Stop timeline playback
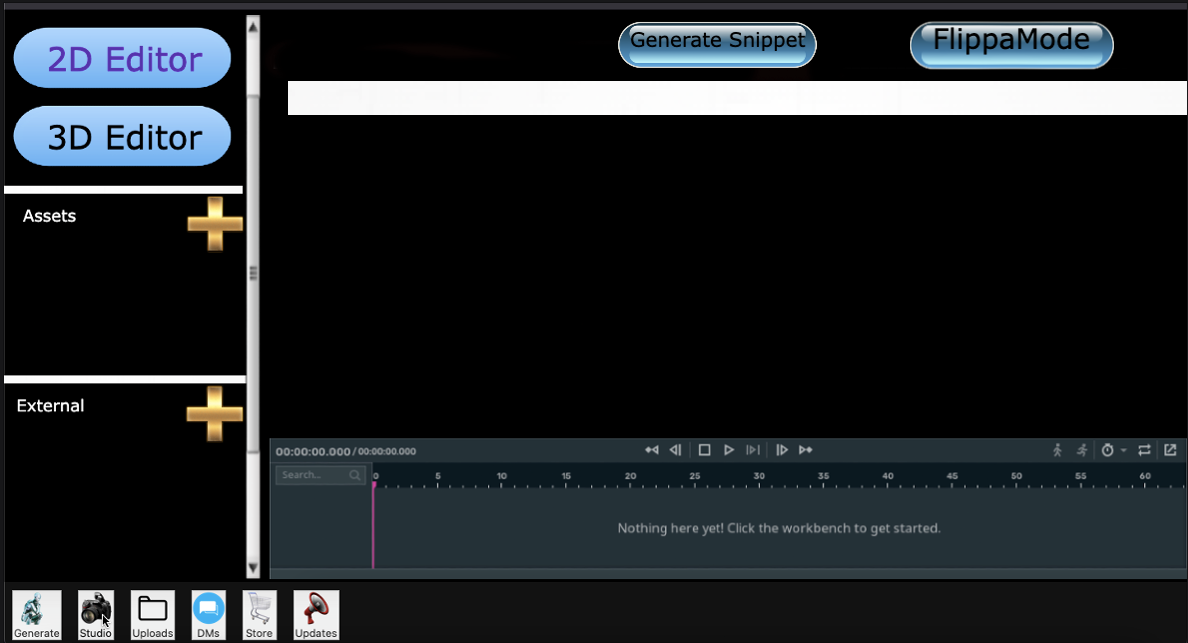This screenshot has width=1188, height=643. (x=704, y=450)
